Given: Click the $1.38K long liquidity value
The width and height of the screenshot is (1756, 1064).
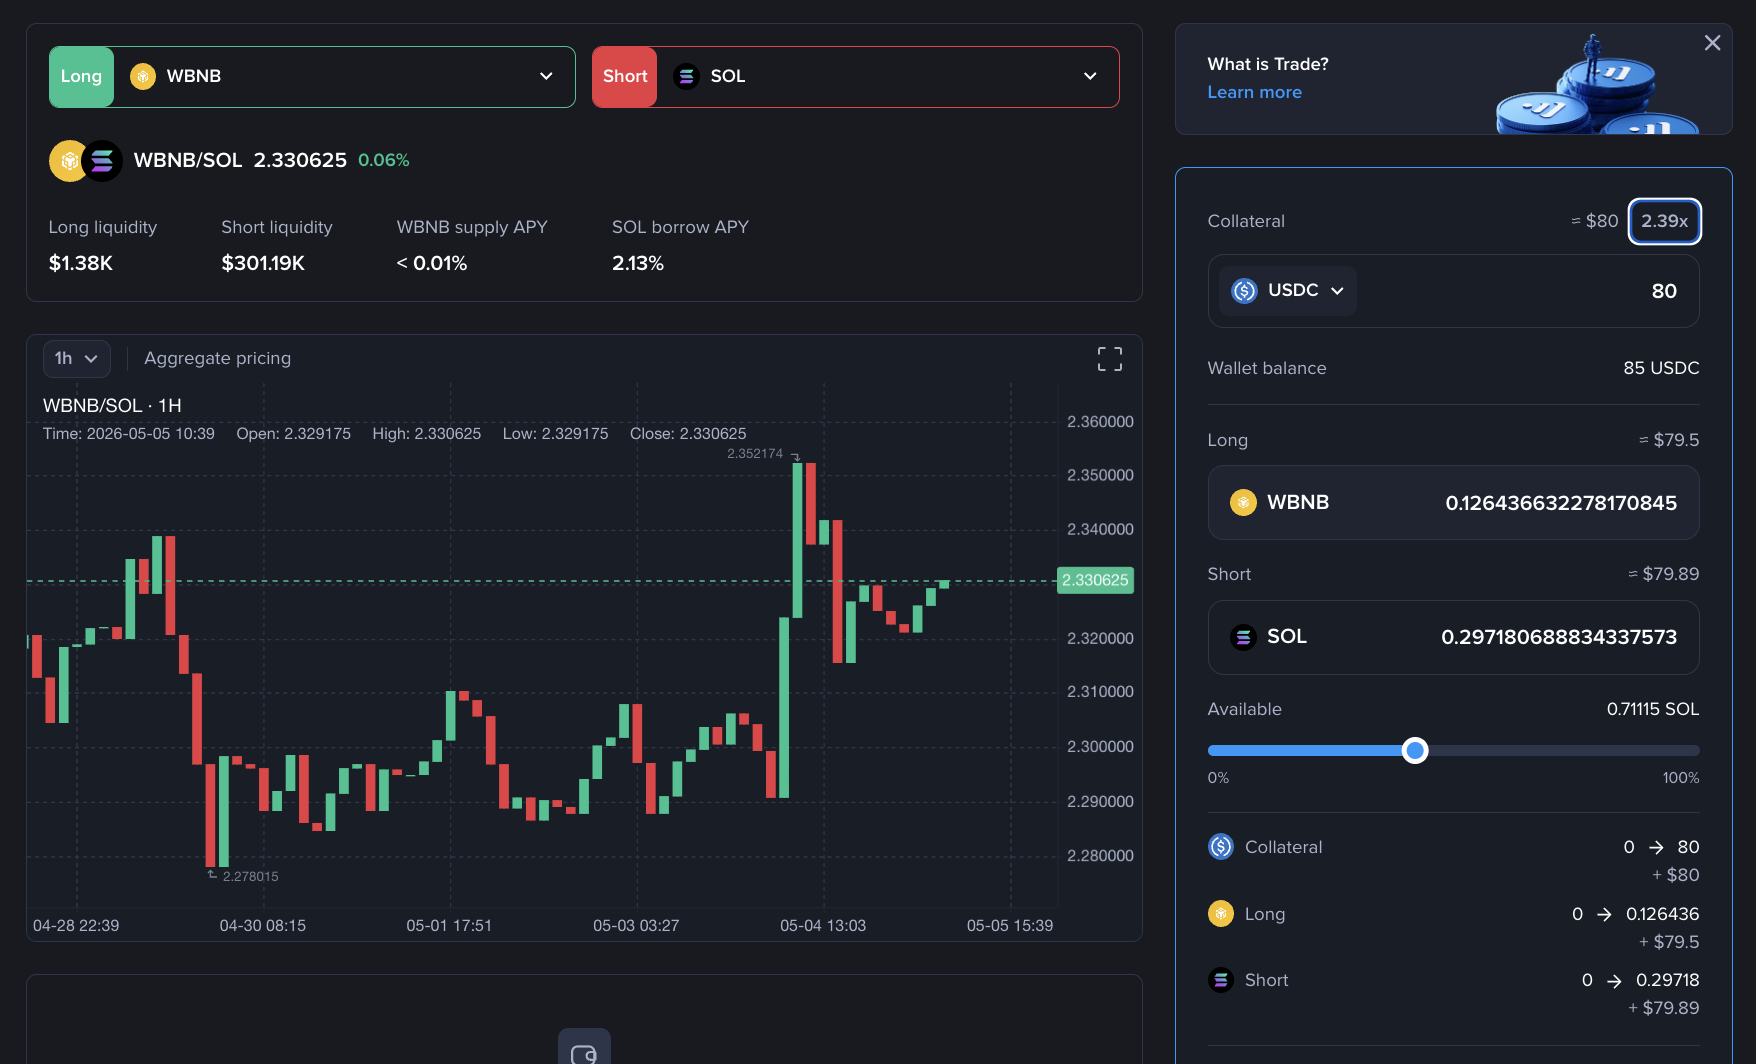Looking at the screenshot, I should pyautogui.click(x=81, y=263).
